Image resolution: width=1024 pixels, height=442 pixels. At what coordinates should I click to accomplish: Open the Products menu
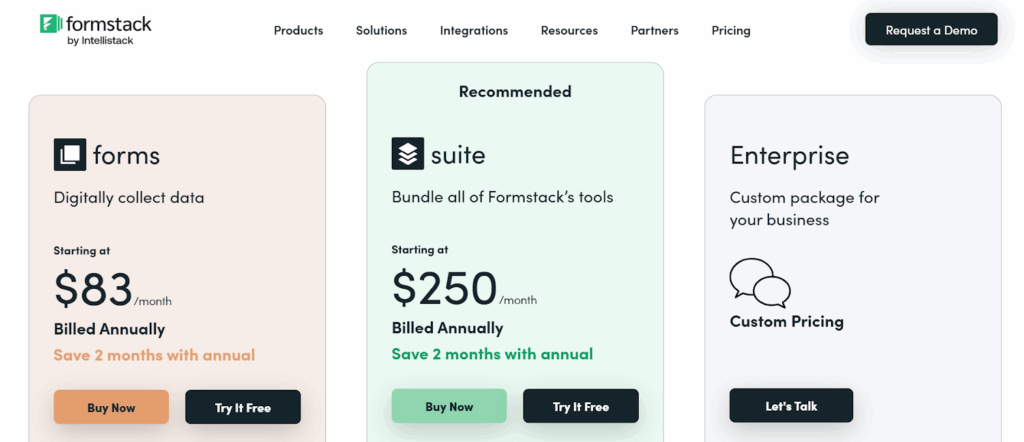(x=298, y=30)
